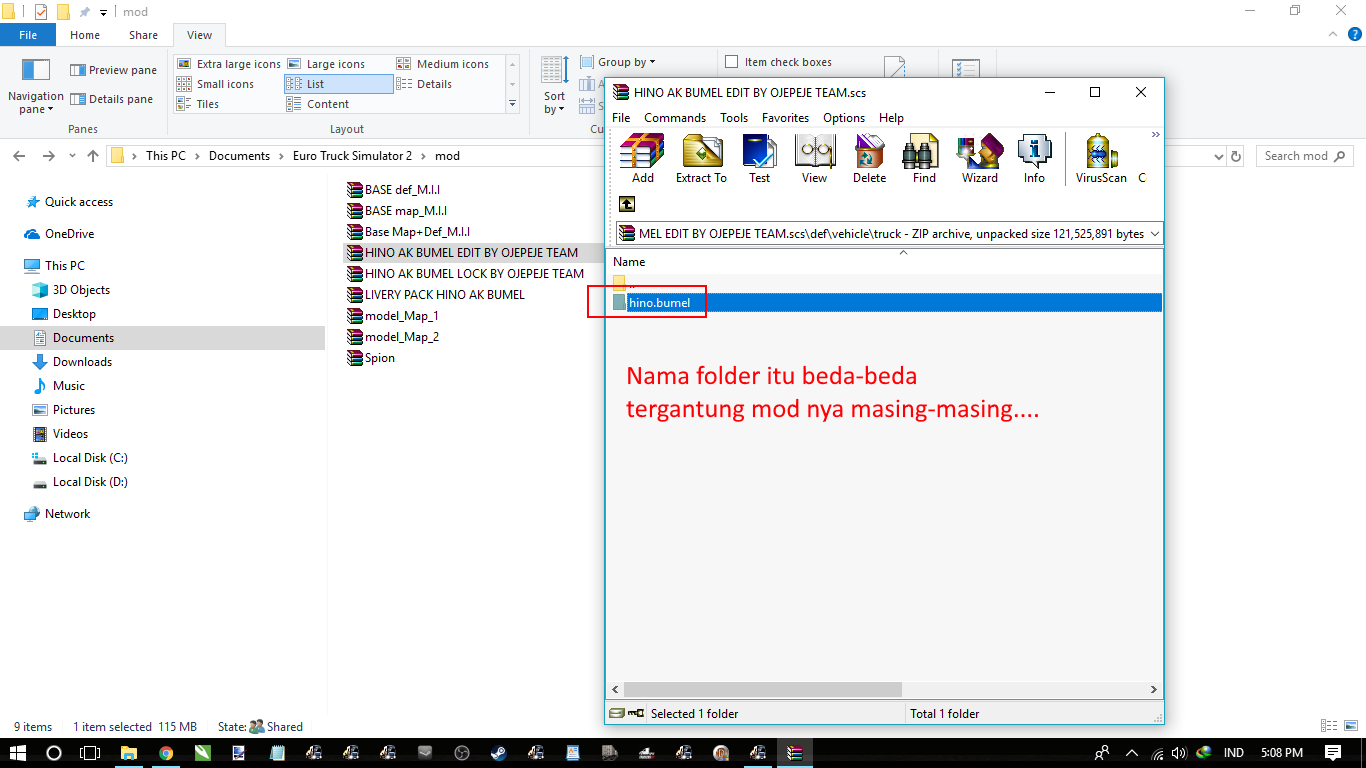
Task: Select LIVERY PACK HINO AK BUMEL file
Action: pyautogui.click(x=435, y=295)
